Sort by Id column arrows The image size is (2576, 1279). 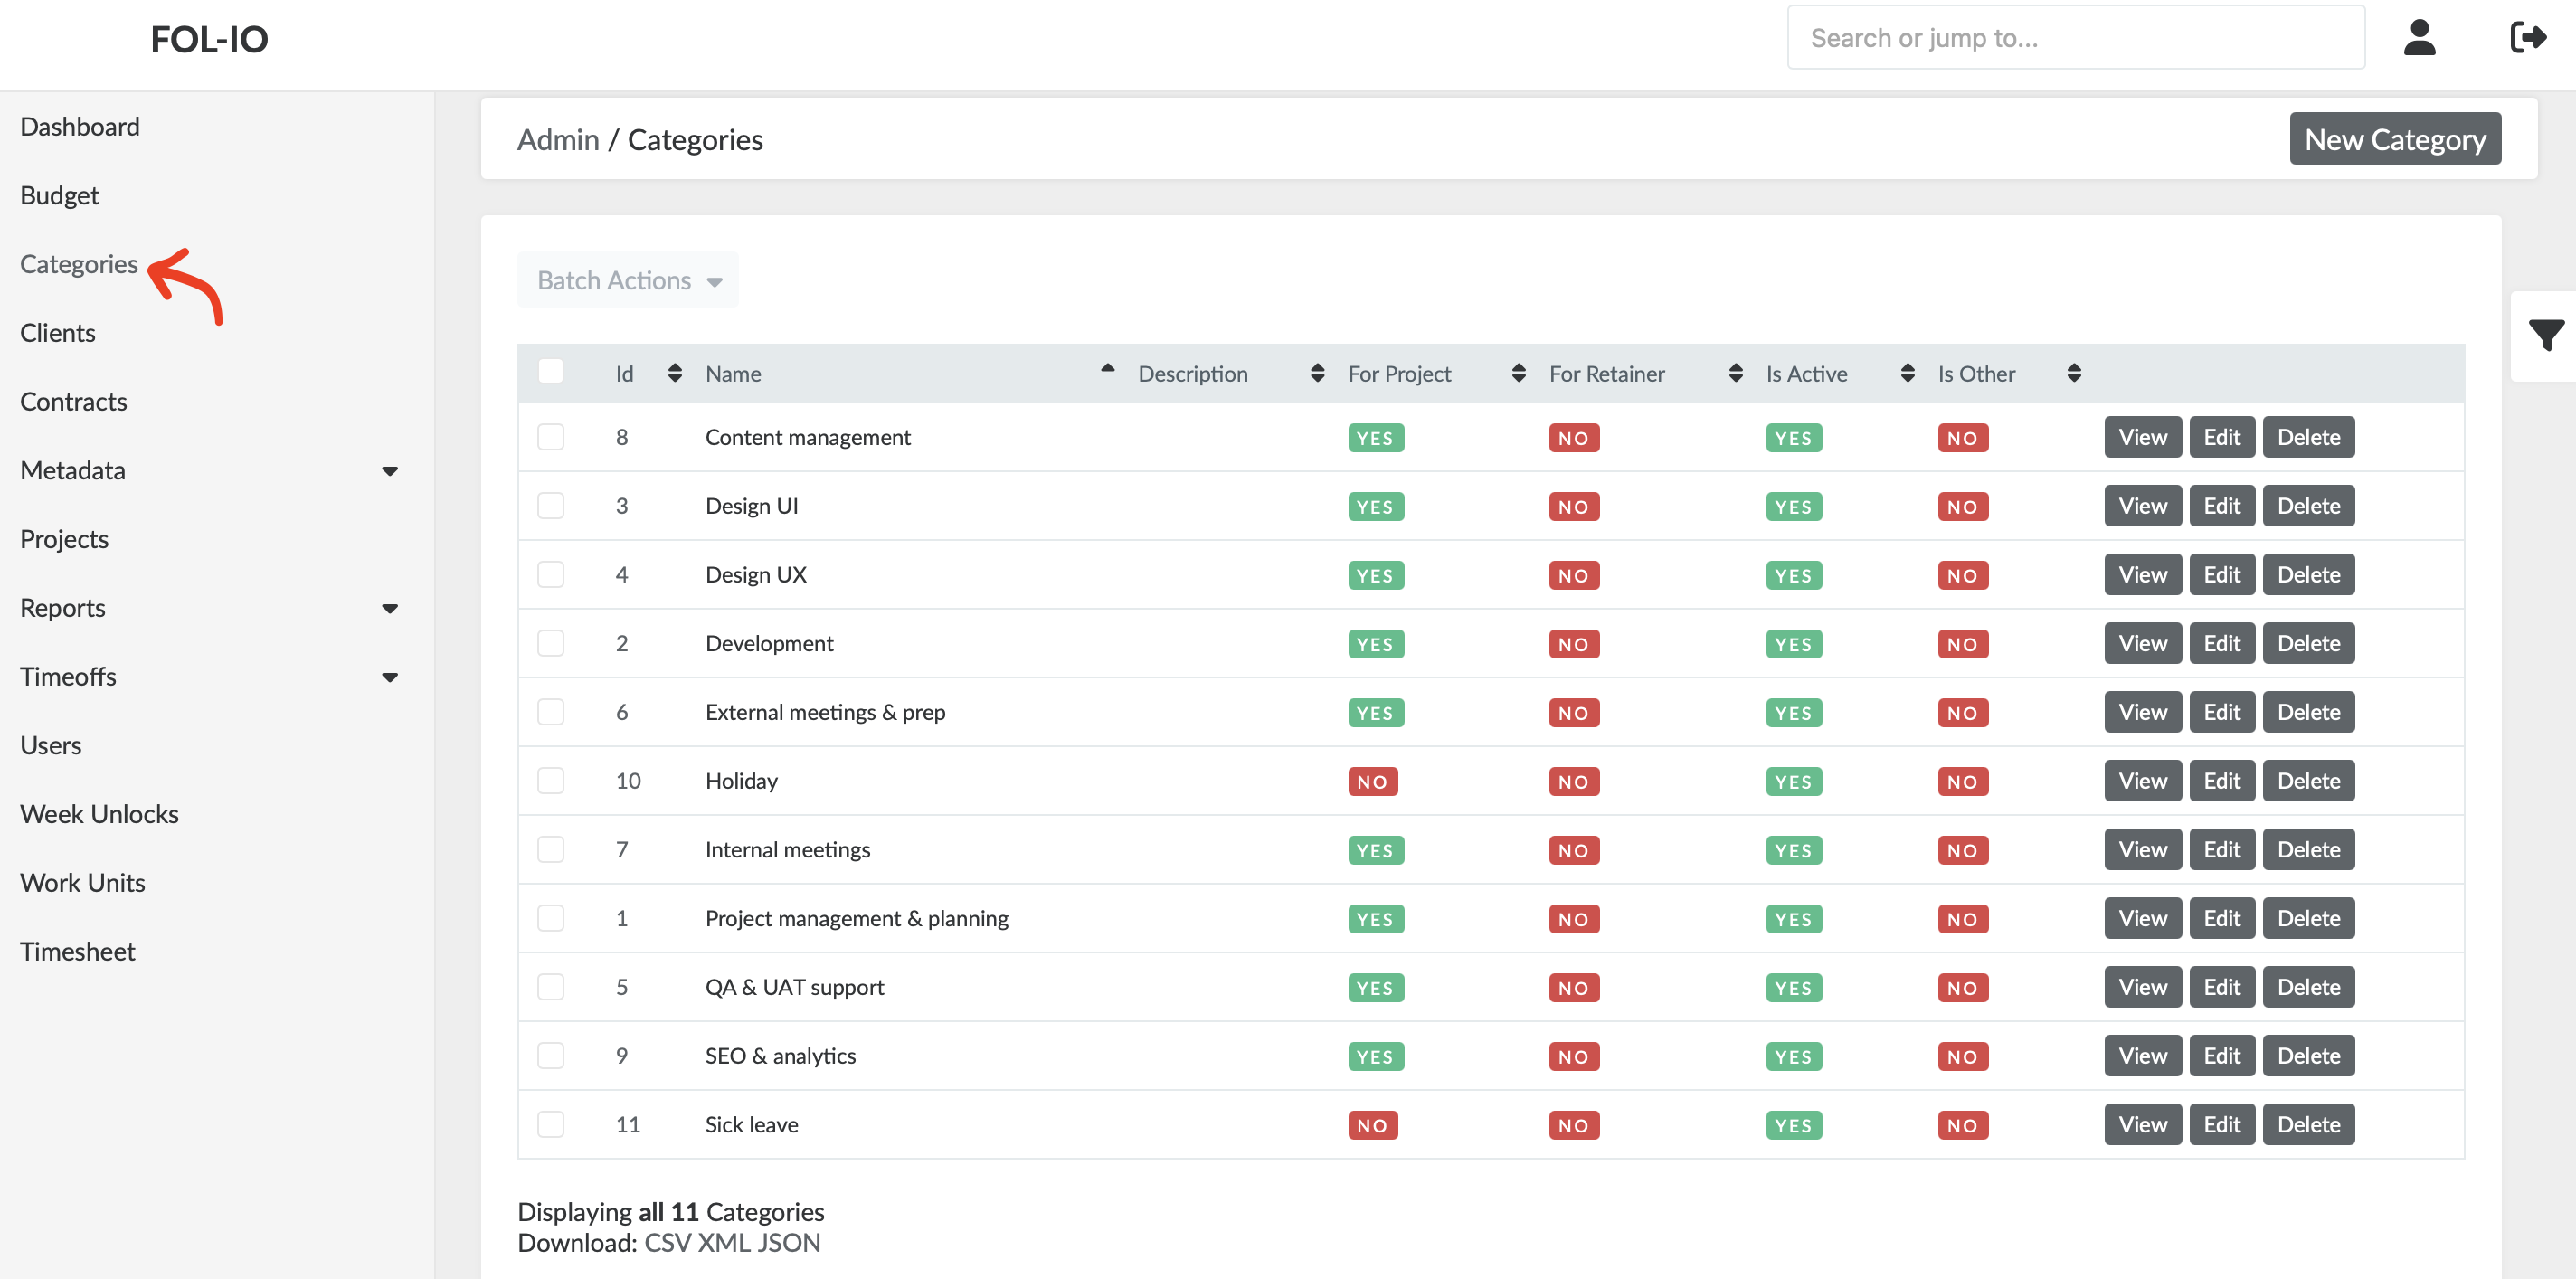(675, 373)
